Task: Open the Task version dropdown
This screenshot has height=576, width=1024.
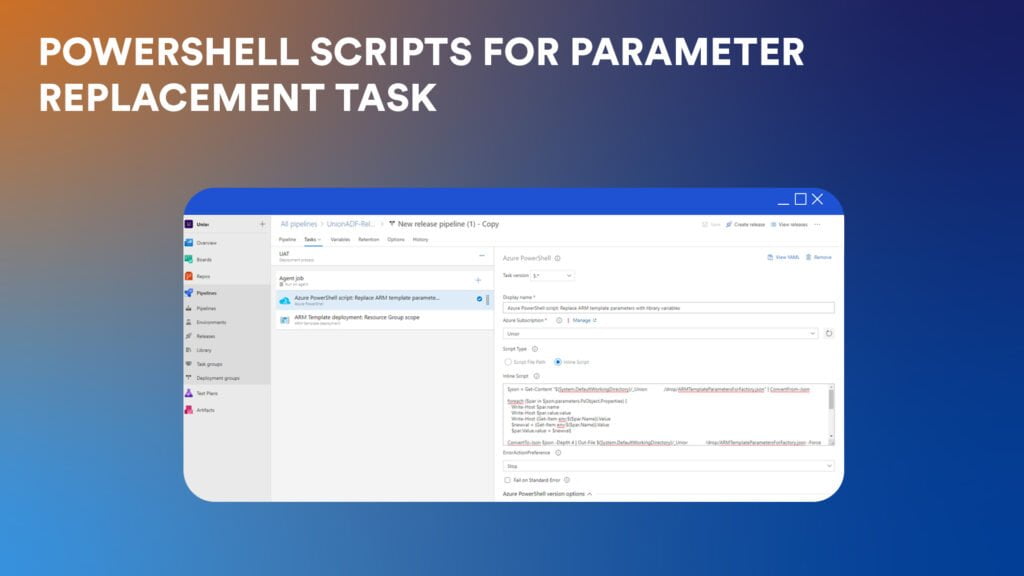Action: [x=553, y=275]
